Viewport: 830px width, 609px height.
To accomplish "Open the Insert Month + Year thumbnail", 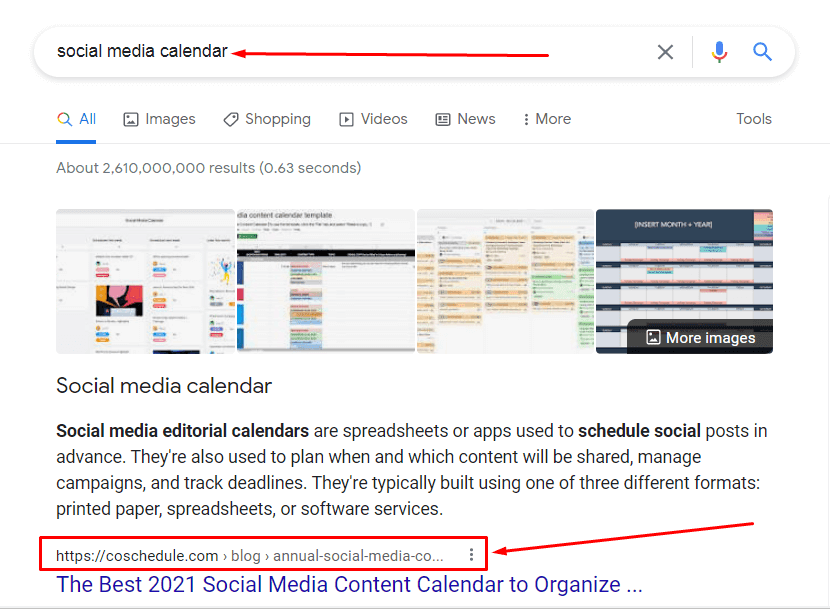I will (684, 262).
